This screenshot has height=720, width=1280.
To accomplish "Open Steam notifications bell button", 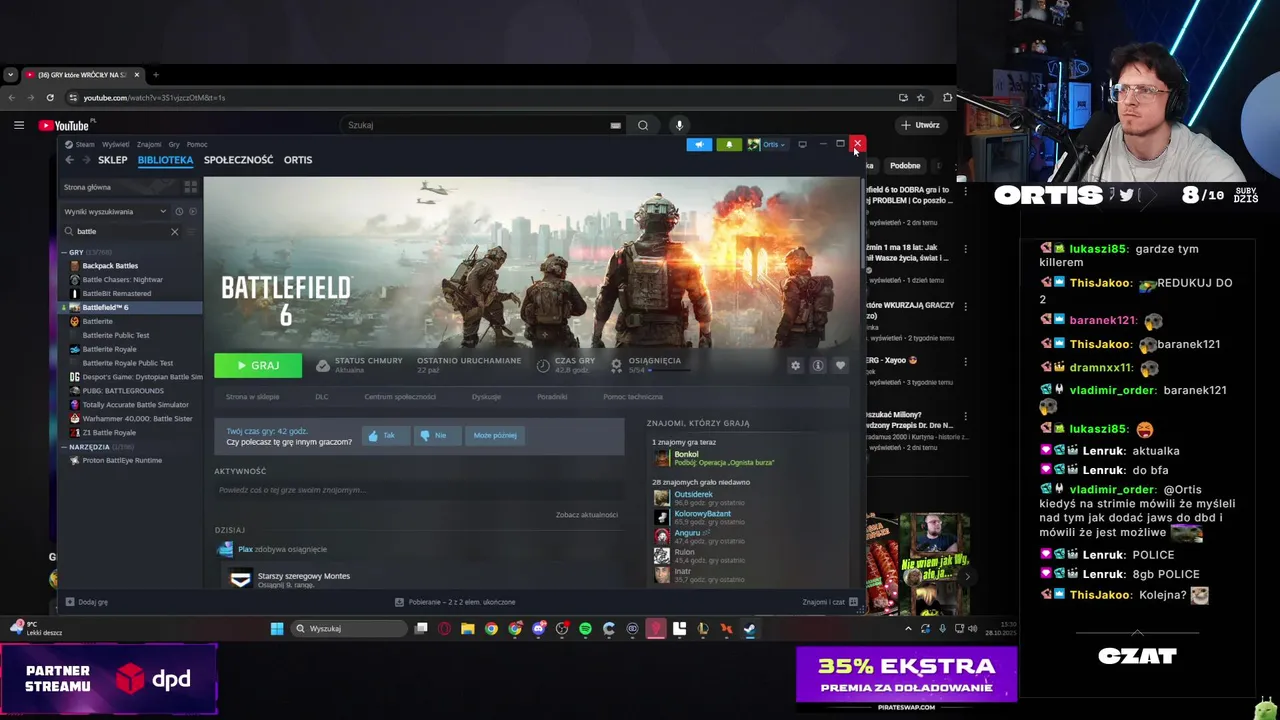I will tap(729, 144).
